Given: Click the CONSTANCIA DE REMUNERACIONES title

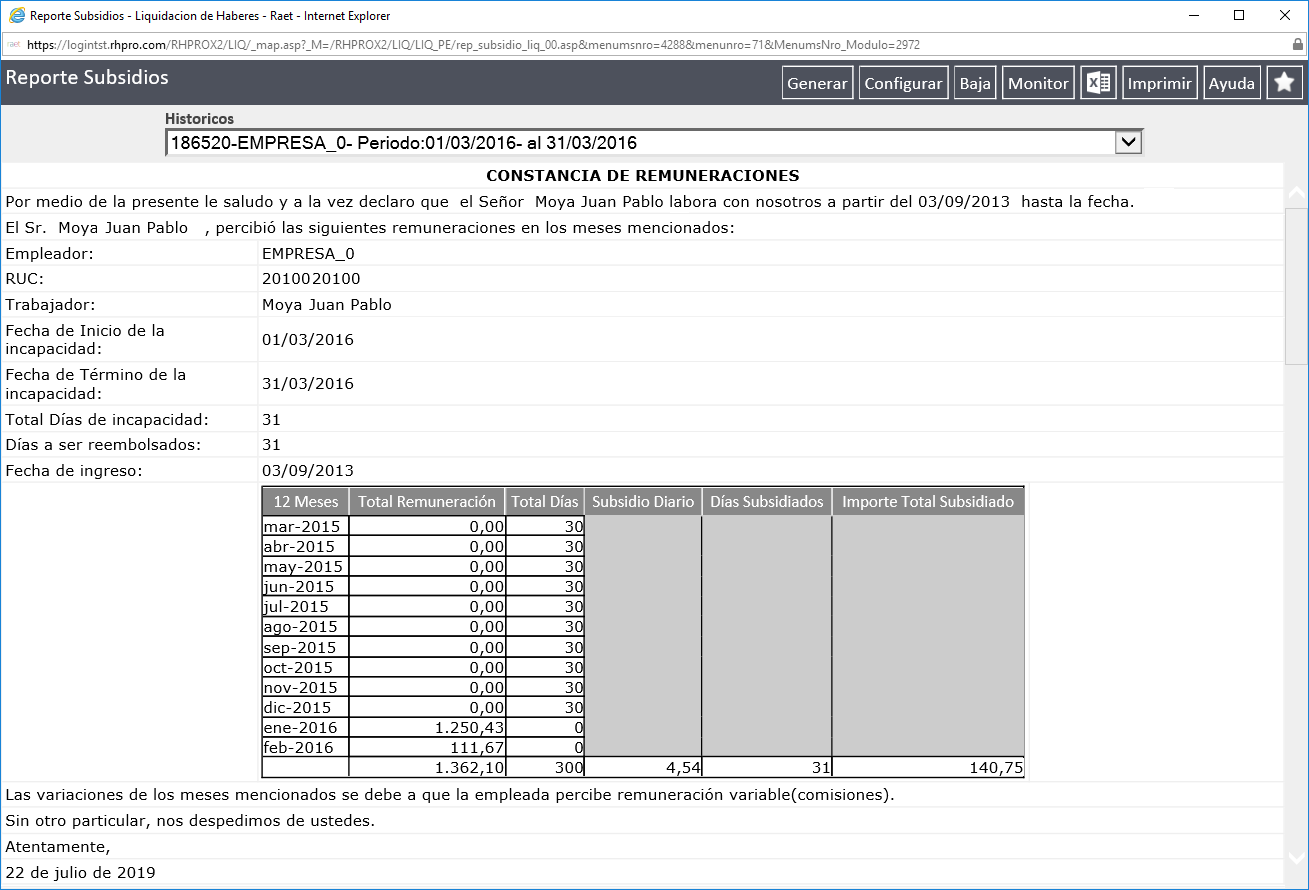Looking at the screenshot, I should 642,176.
